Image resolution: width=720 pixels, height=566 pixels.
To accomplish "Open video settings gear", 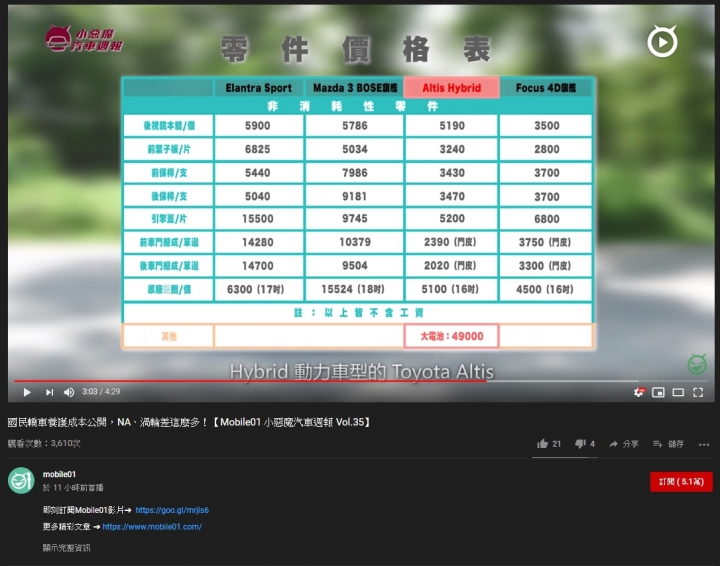I will [639, 392].
